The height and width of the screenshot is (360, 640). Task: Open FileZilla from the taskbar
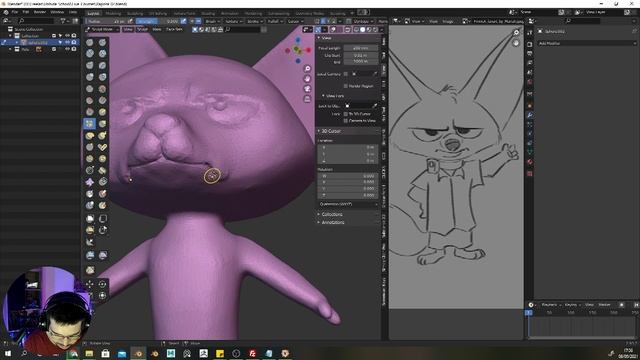(x=253, y=353)
